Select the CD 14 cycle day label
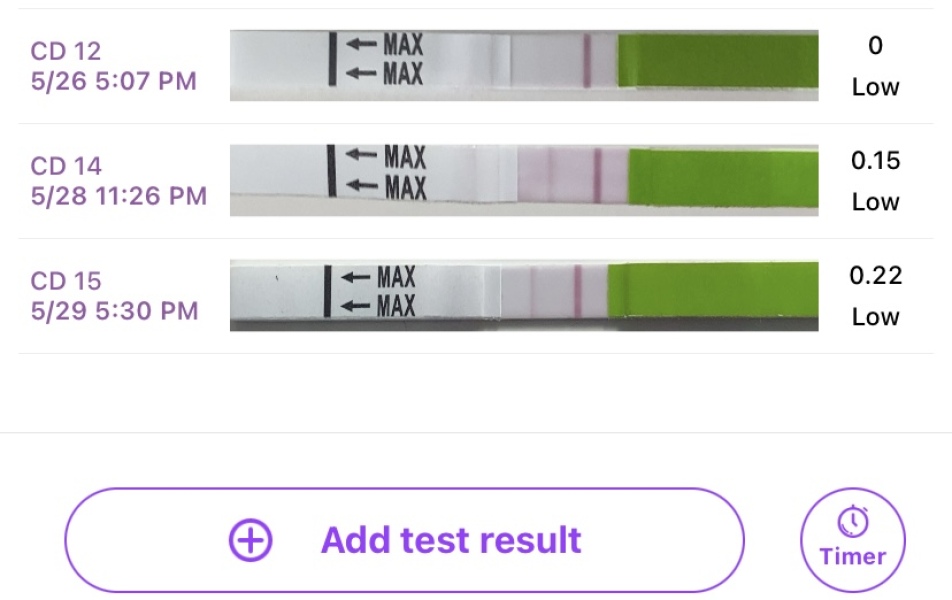 (x=66, y=165)
